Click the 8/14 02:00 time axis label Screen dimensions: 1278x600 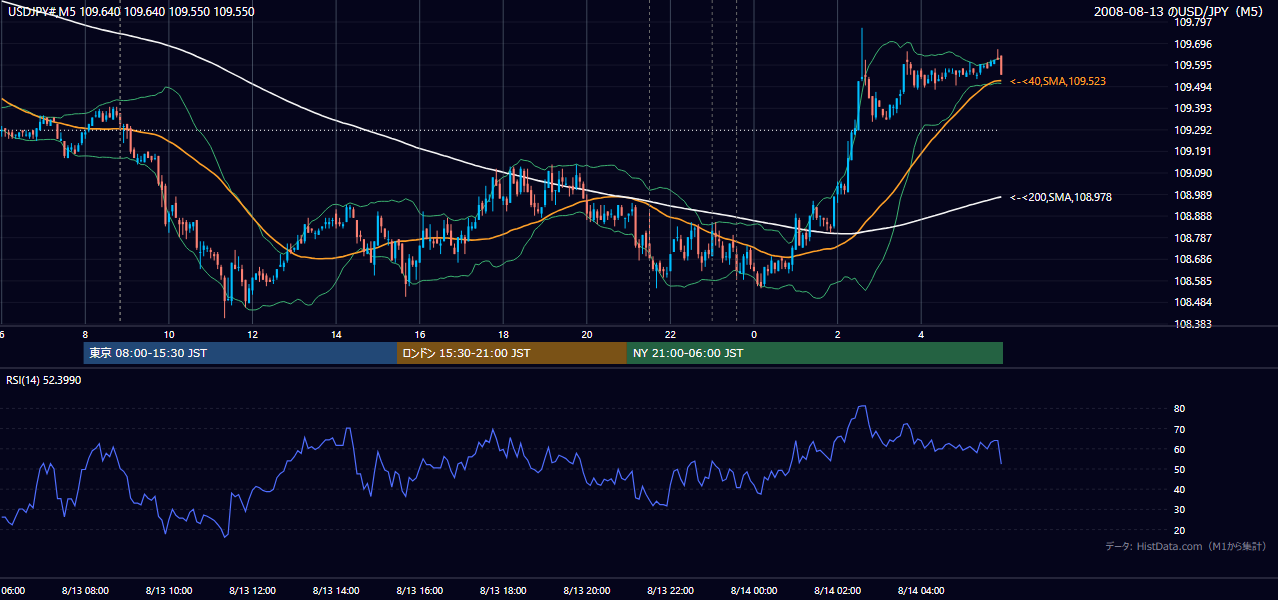(x=837, y=591)
